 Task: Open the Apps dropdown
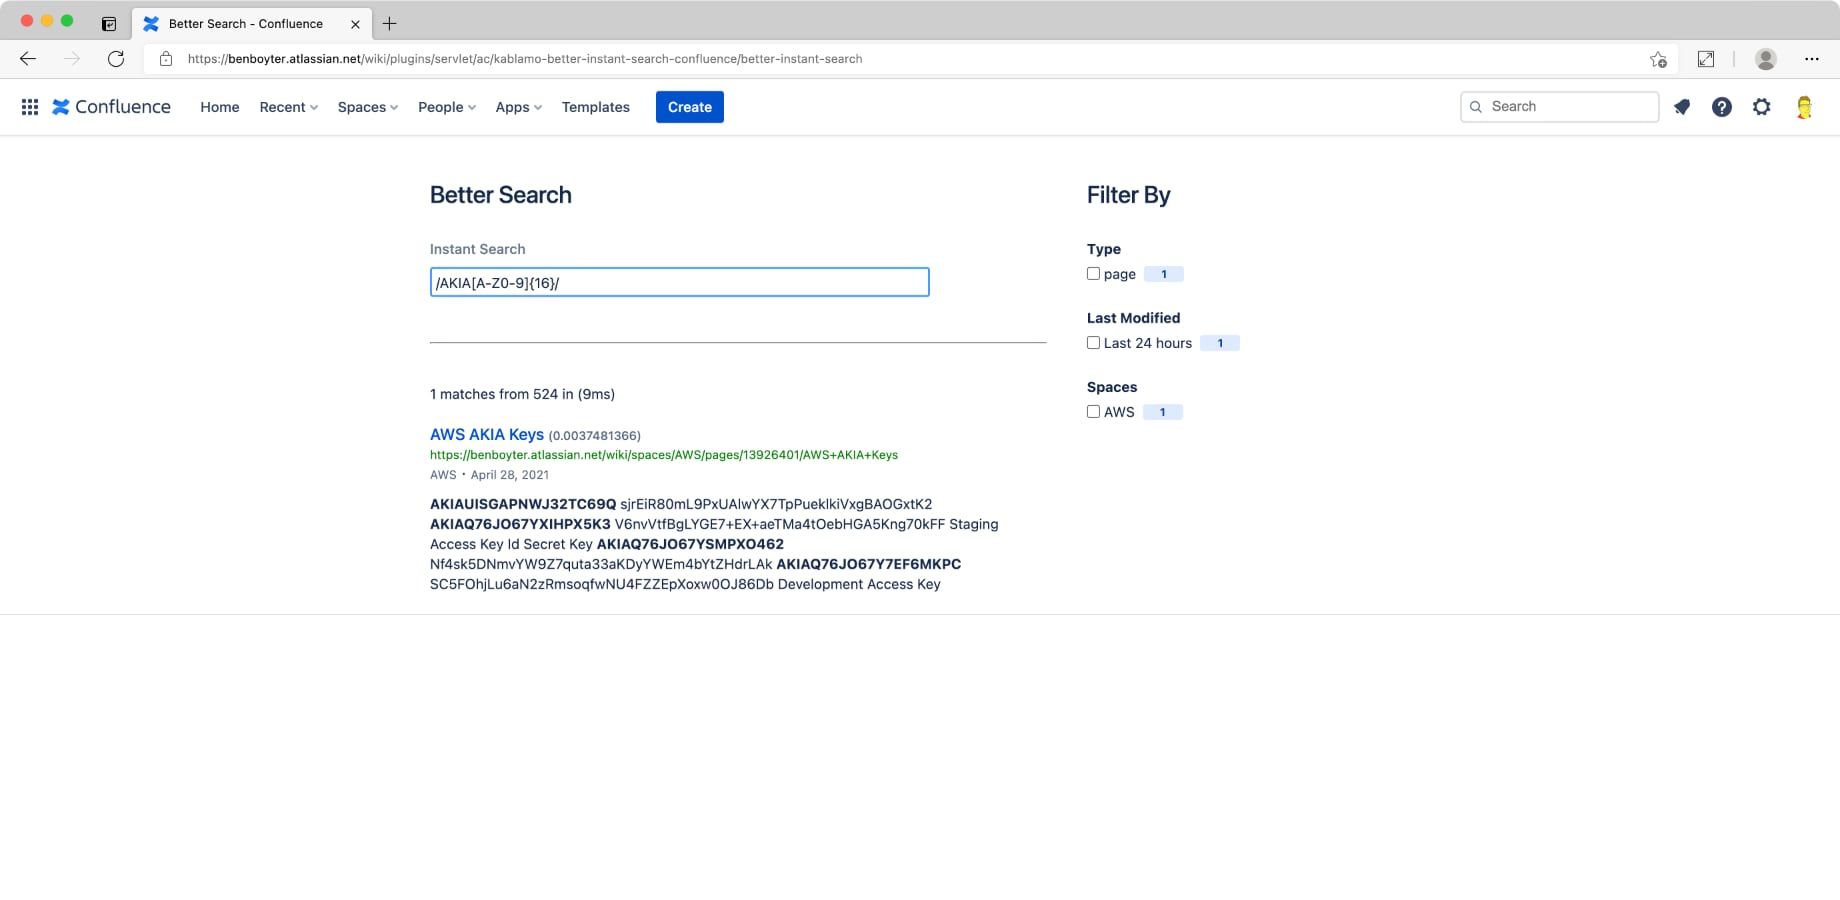[518, 107]
